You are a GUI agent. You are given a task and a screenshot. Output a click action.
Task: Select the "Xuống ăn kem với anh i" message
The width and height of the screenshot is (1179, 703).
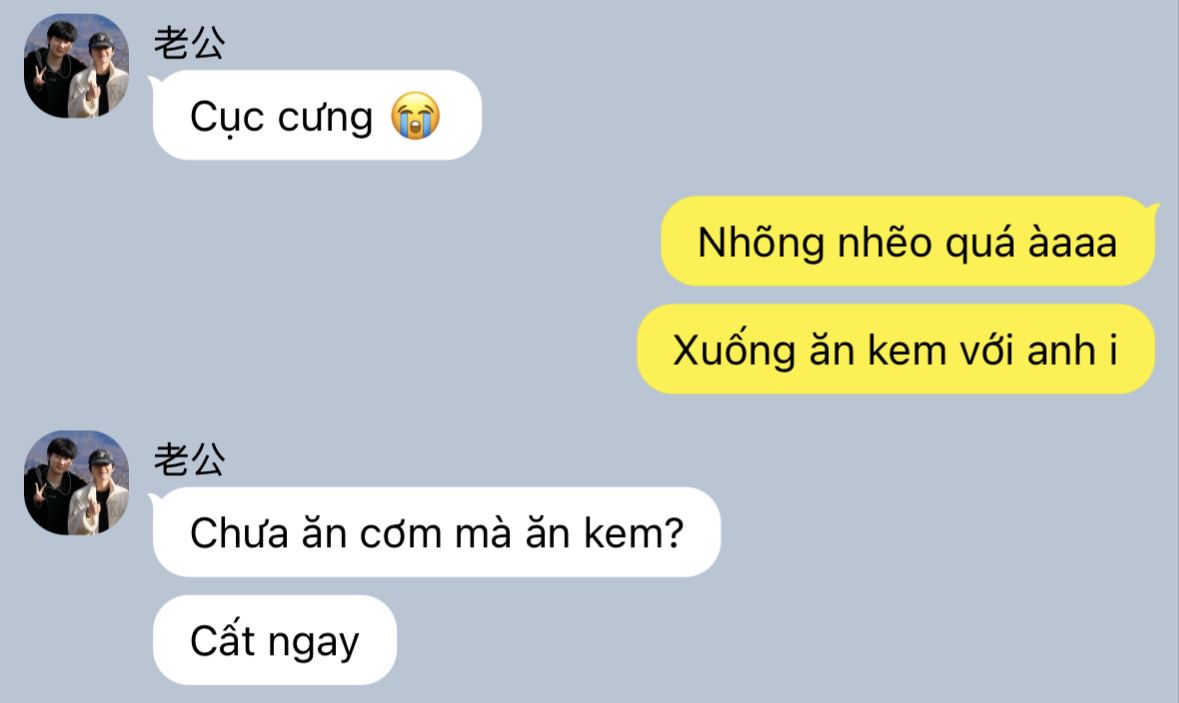coord(896,350)
